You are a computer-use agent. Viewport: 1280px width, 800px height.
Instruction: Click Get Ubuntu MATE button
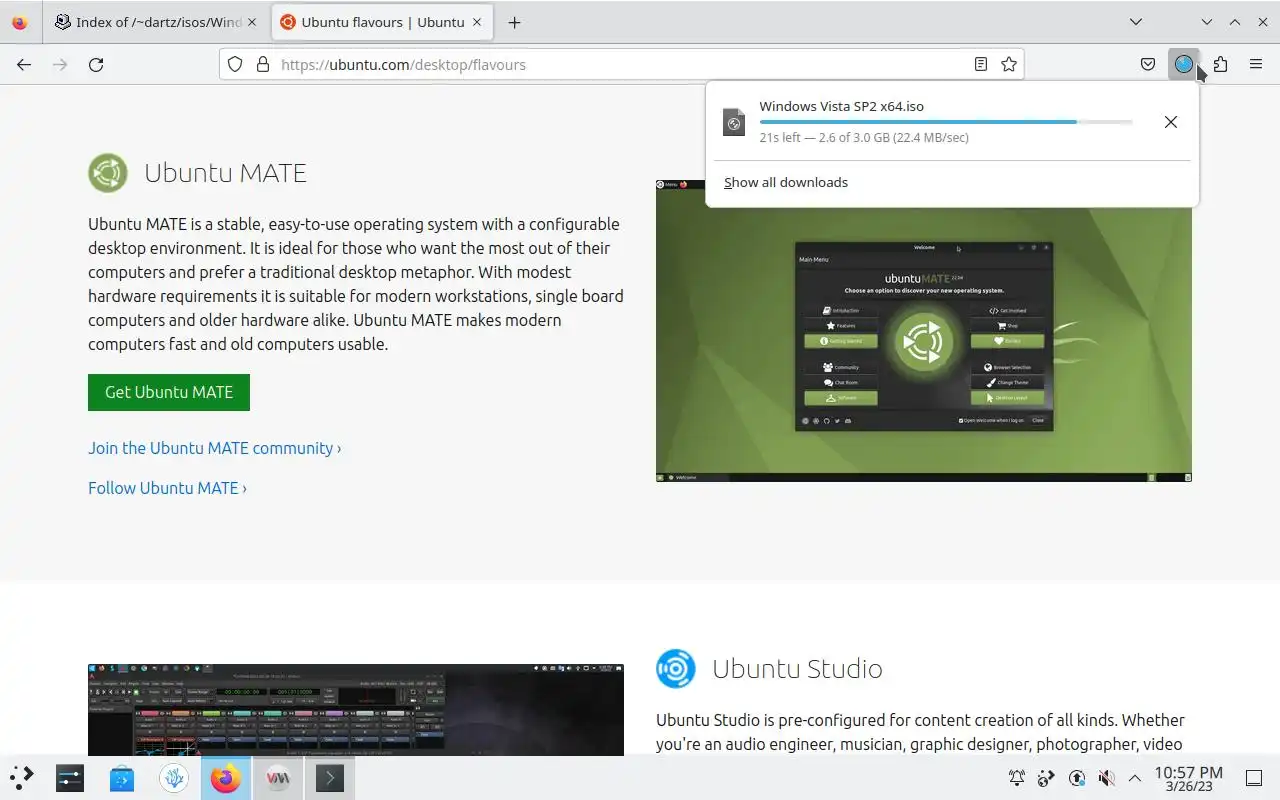click(x=169, y=392)
